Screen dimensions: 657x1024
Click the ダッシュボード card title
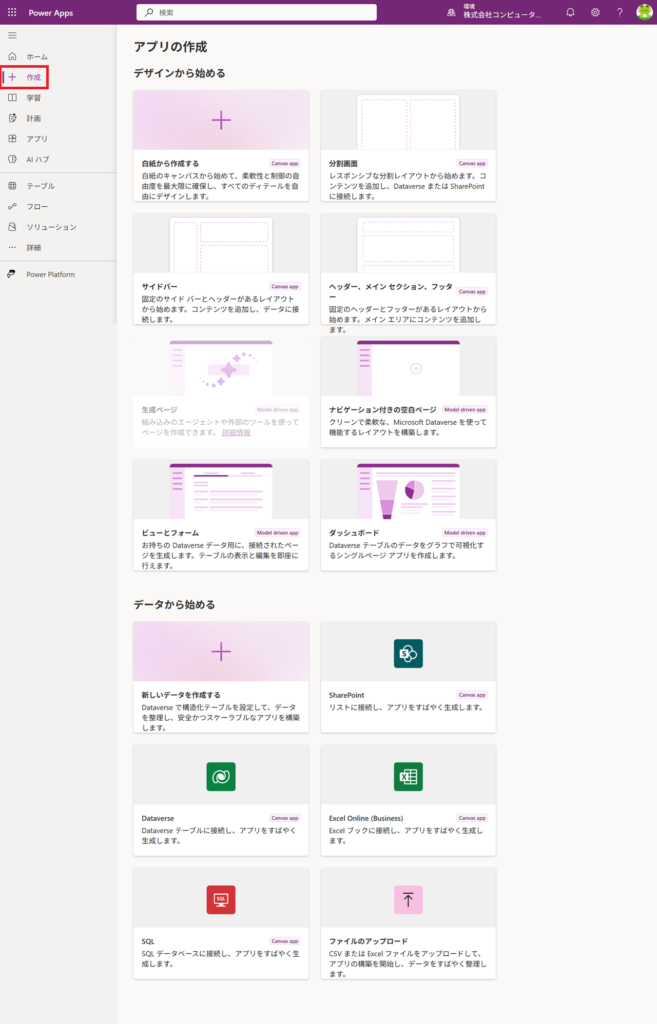[353, 533]
